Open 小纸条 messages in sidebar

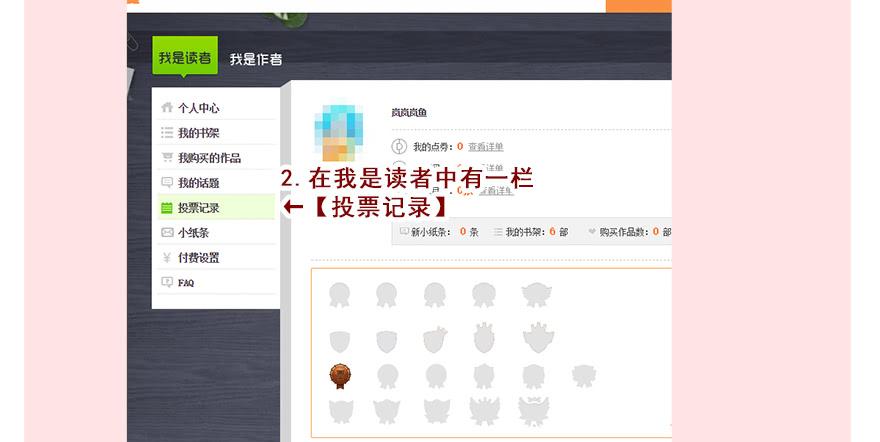[194, 233]
